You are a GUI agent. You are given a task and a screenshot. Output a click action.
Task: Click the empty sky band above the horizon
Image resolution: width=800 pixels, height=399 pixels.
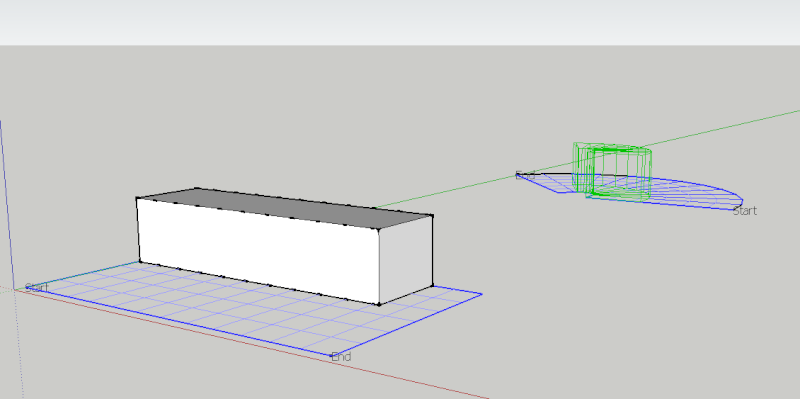400,22
